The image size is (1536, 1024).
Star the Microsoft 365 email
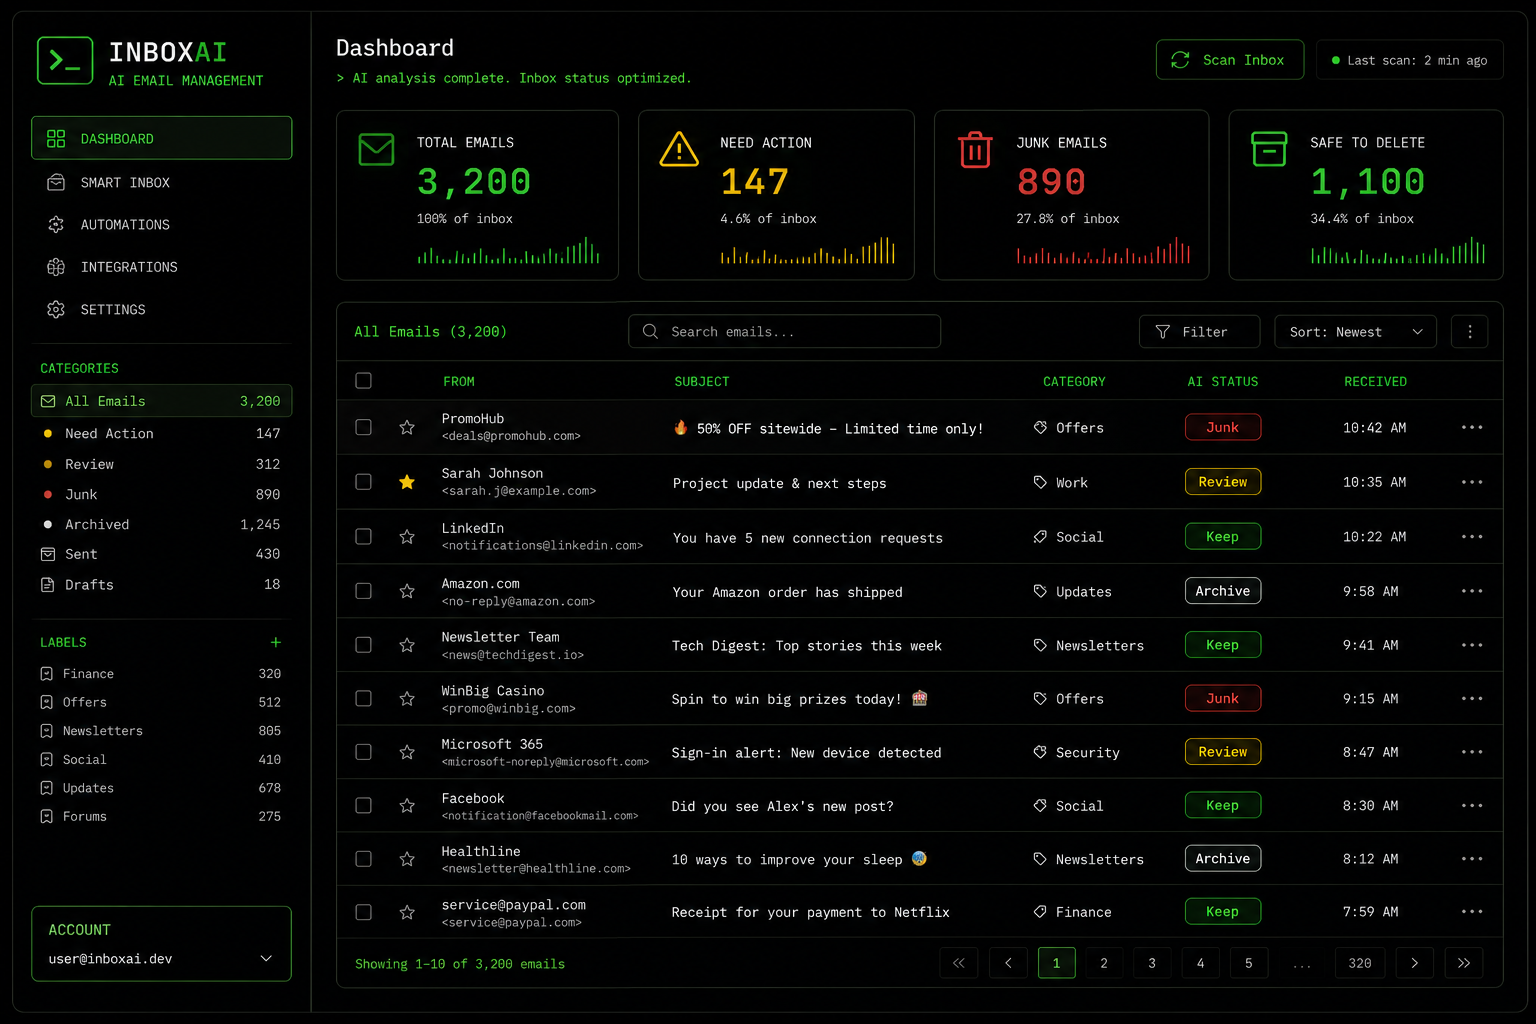point(407,752)
